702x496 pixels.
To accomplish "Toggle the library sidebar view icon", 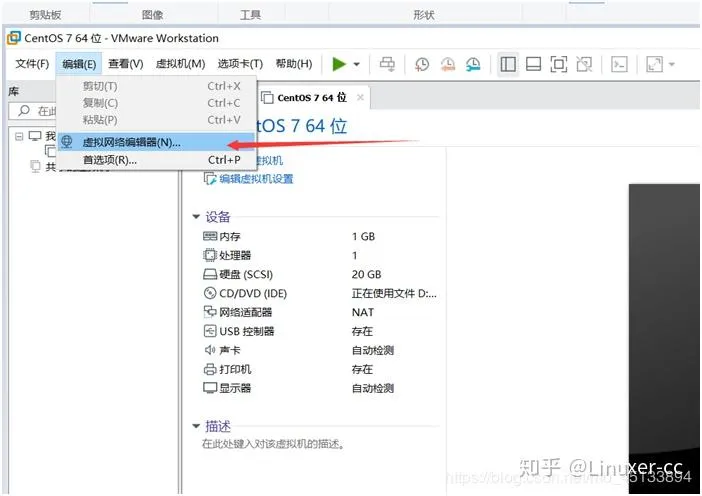I will click(508, 64).
